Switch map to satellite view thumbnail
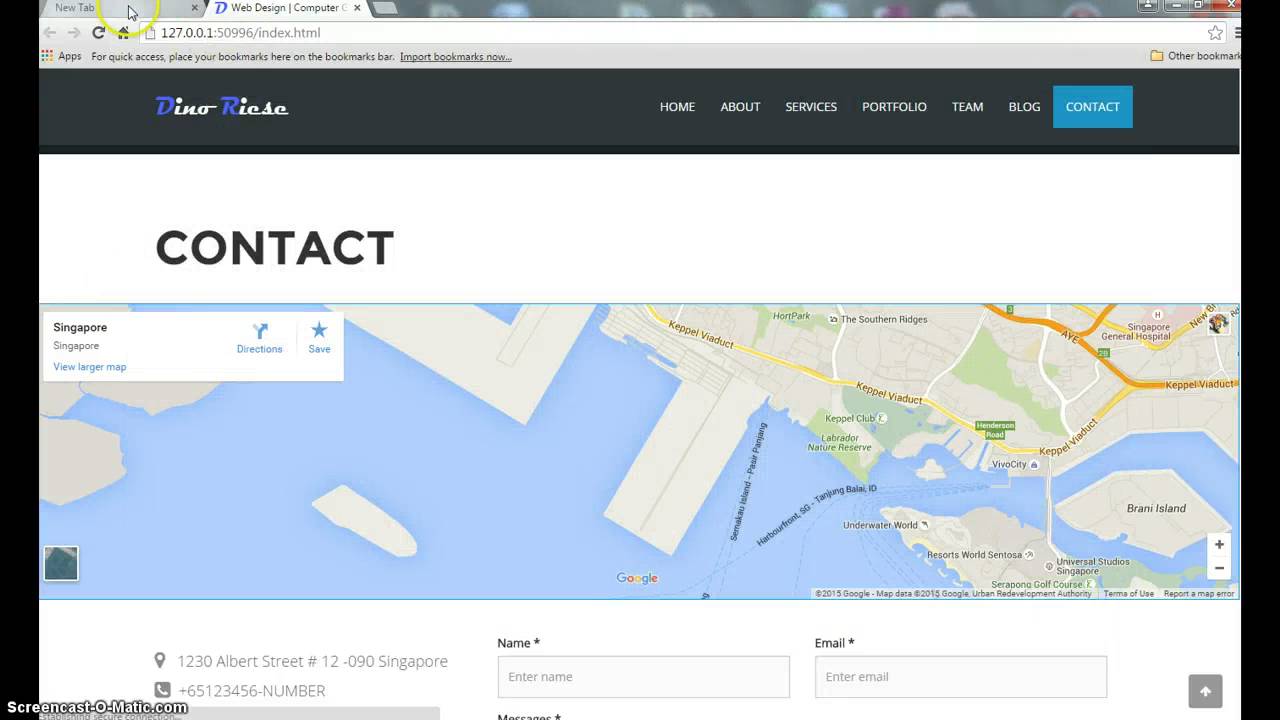 pyautogui.click(x=61, y=563)
